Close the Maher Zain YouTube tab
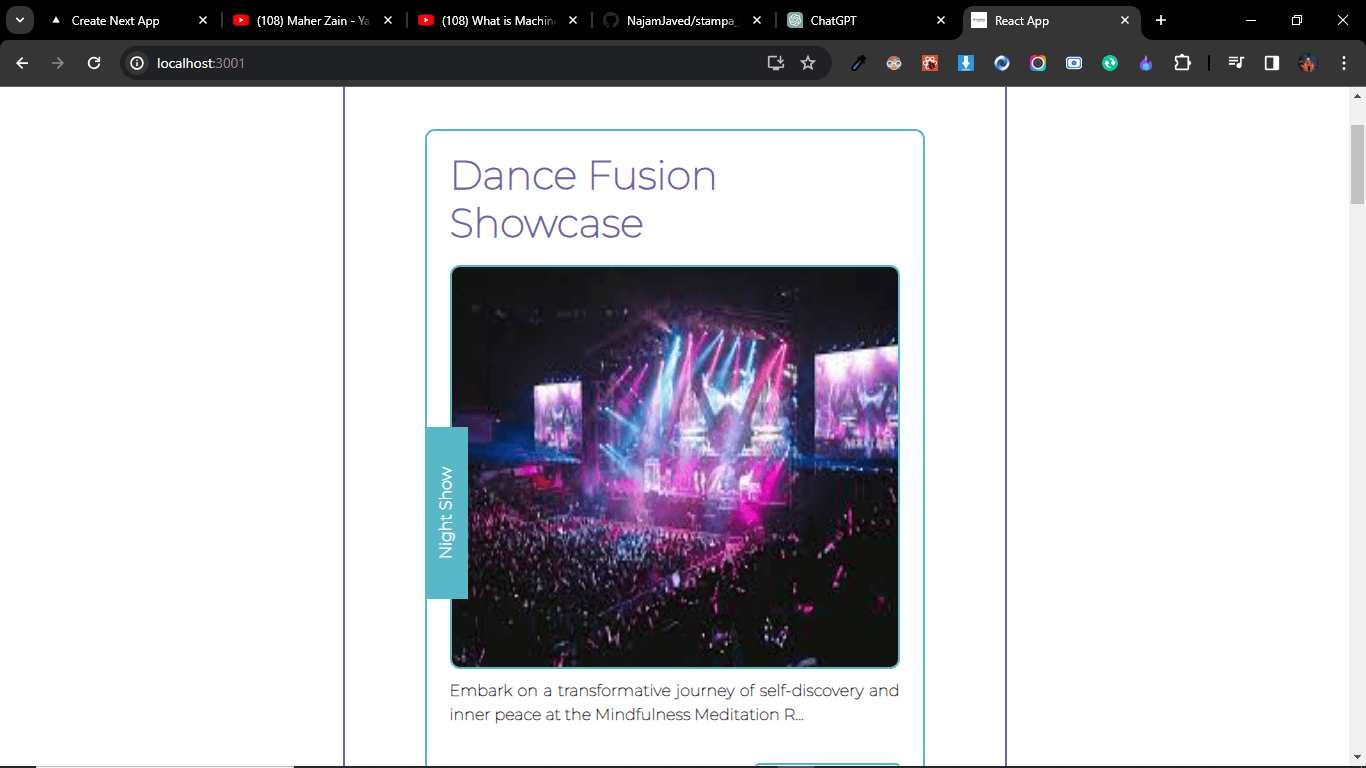The width and height of the screenshot is (1366, 768). 388,20
